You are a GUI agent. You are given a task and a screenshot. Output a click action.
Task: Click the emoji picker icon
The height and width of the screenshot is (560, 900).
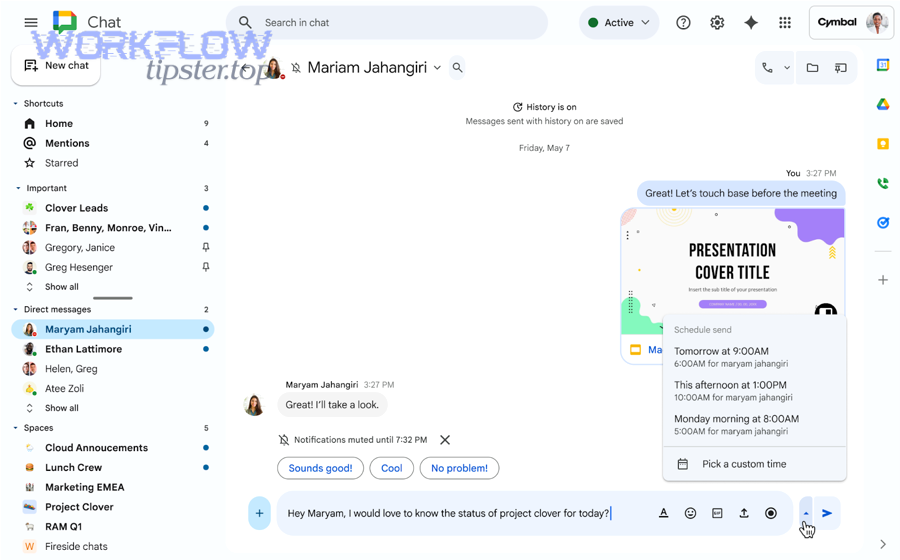tap(690, 513)
